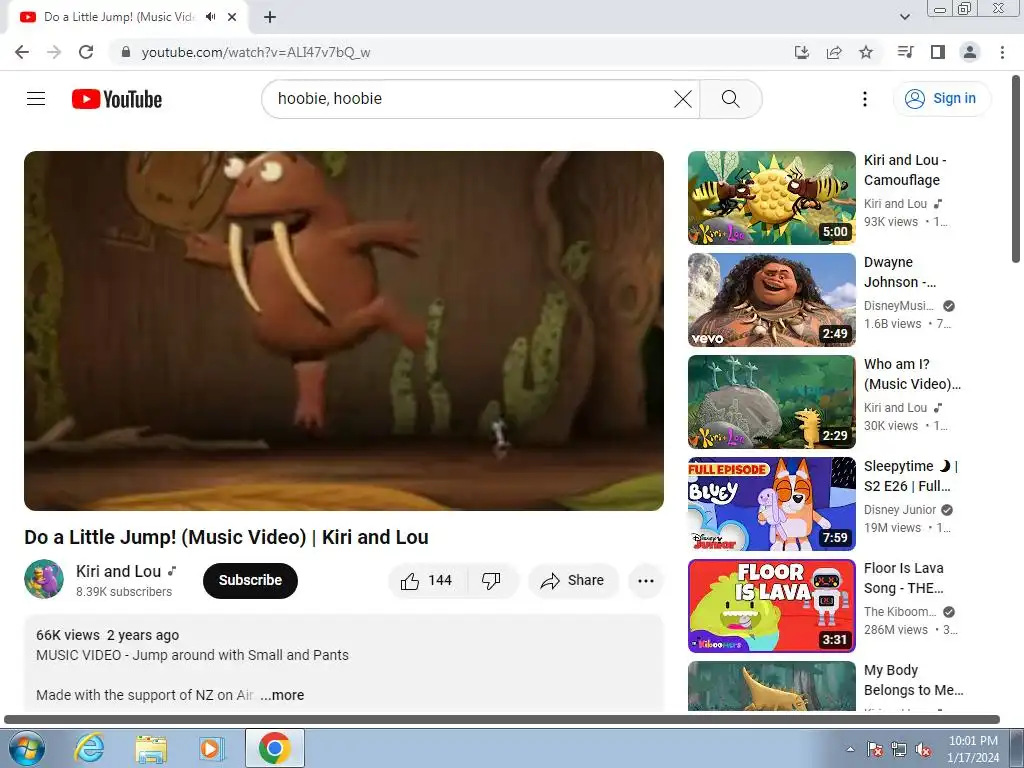The height and width of the screenshot is (768, 1024).
Task: Launch Internet Explorer from taskbar
Action: coord(89,748)
